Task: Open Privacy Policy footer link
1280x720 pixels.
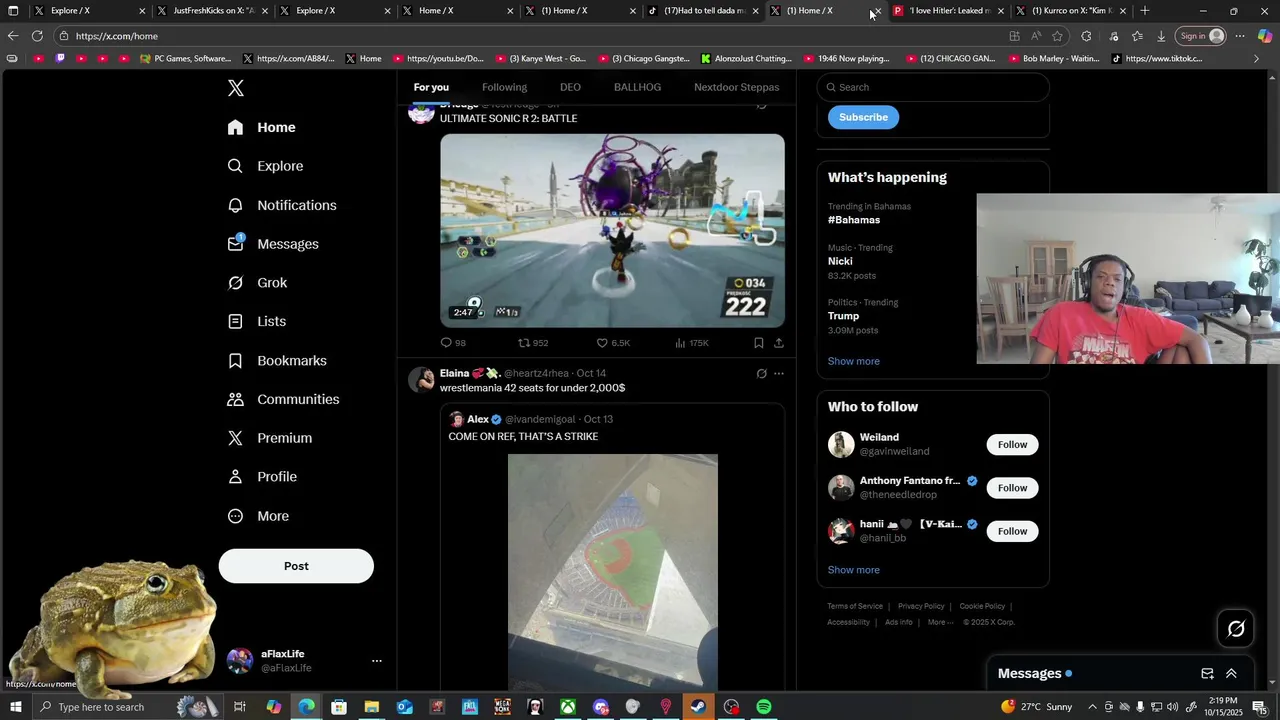Action: tap(921, 606)
